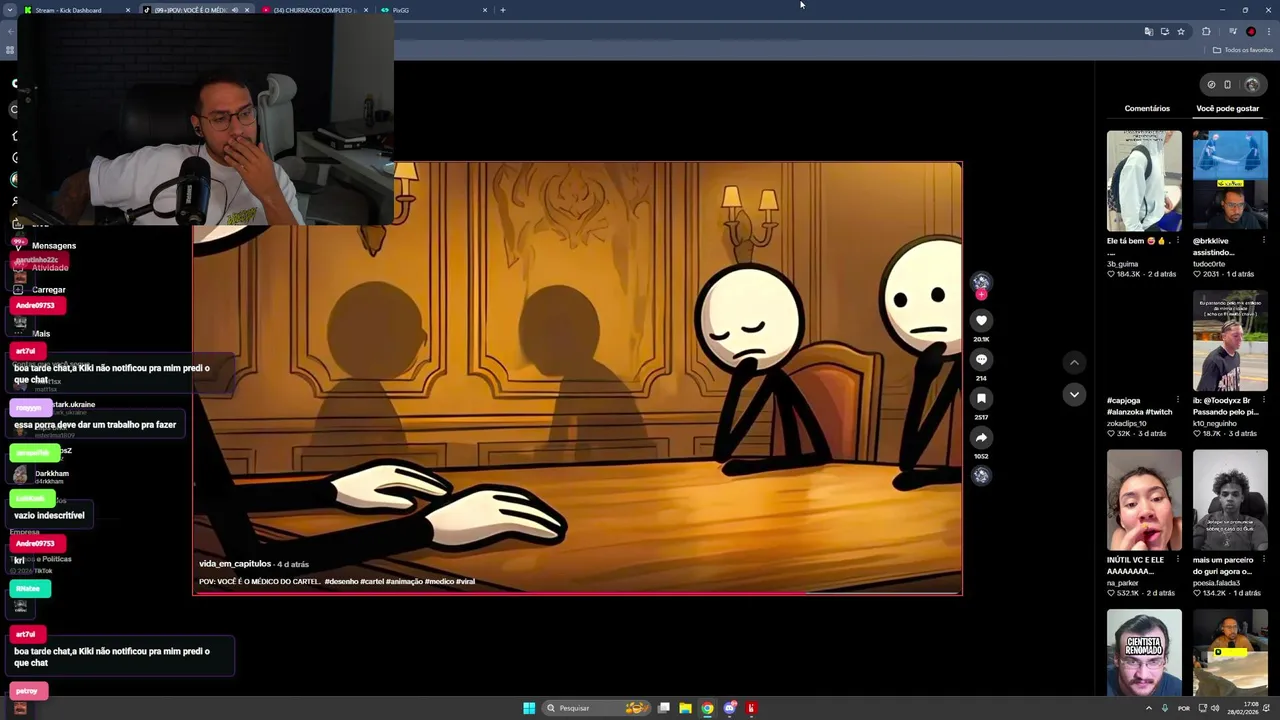This screenshot has height=720, width=1280.
Task: Open the PixGG browser tab
Action: (x=435, y=10)
